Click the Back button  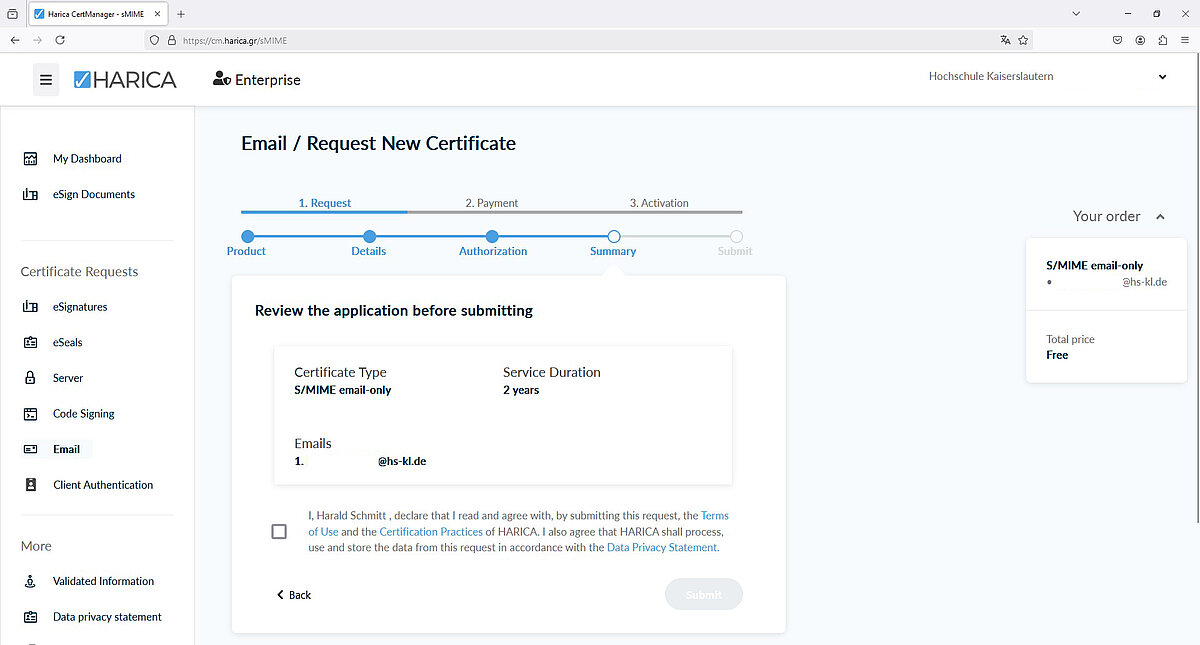pyautogui.click(x=294, y=595)
